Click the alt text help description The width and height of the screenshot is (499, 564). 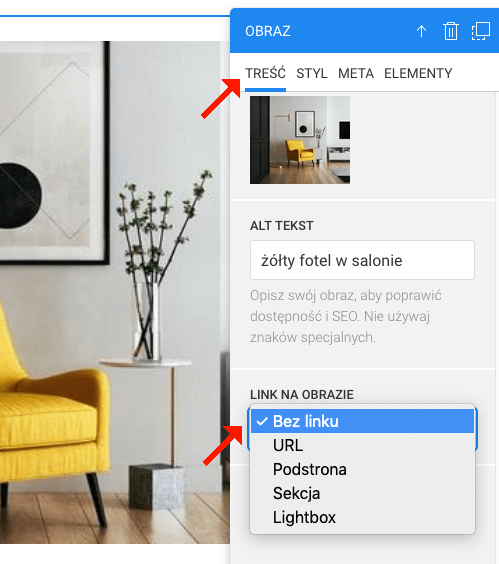point(345,317)
